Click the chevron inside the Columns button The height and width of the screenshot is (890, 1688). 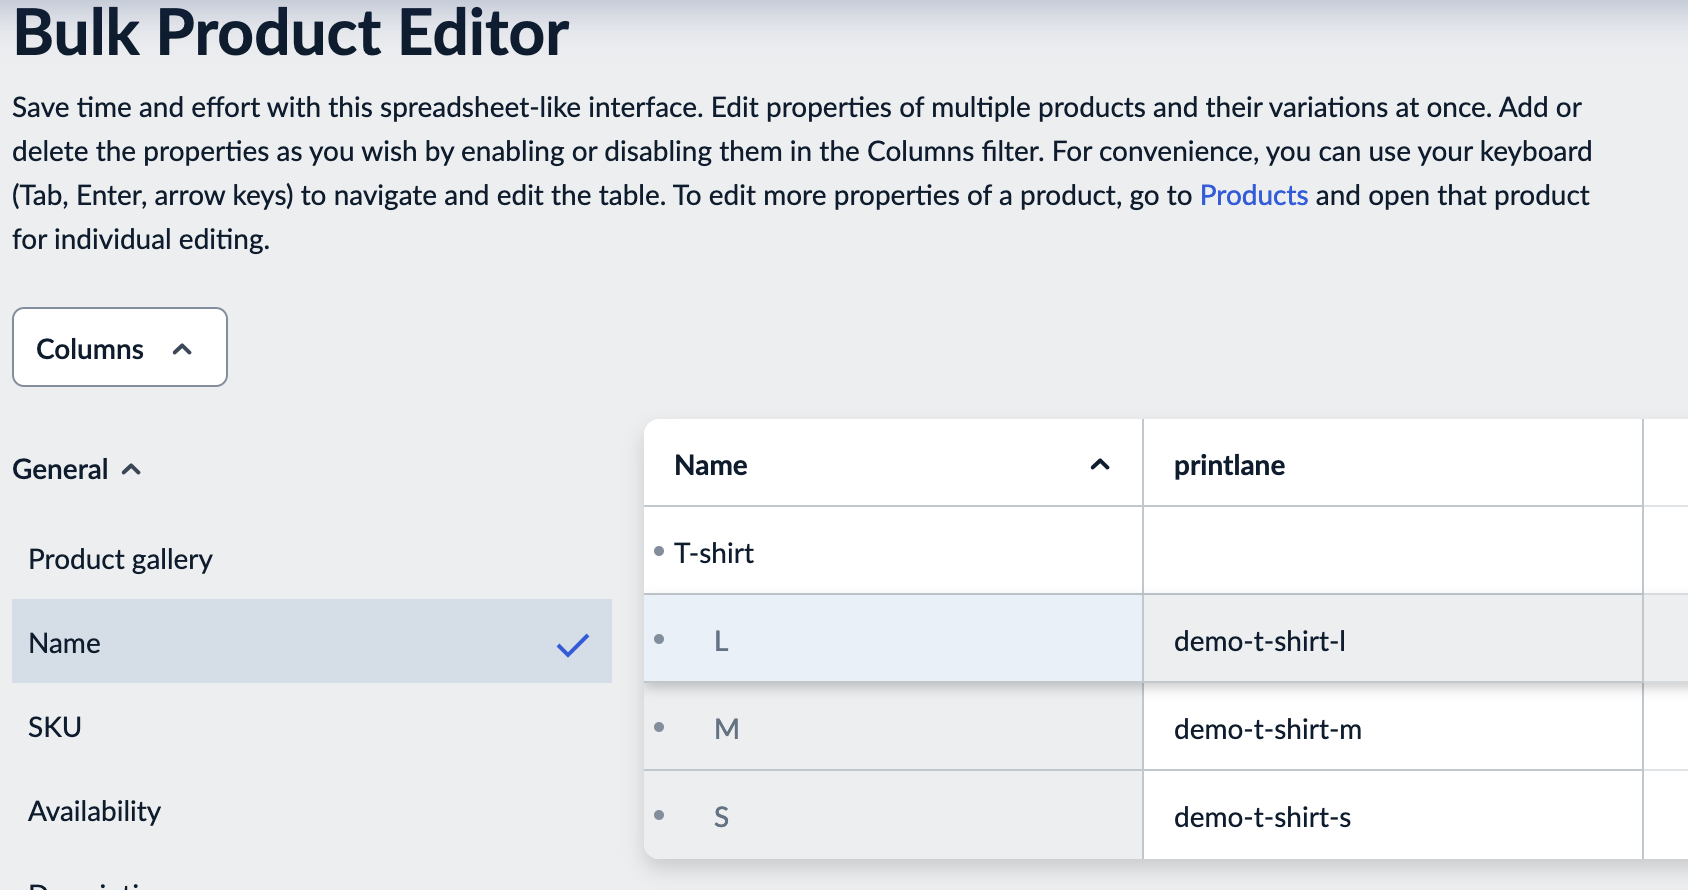click(182, 349)
